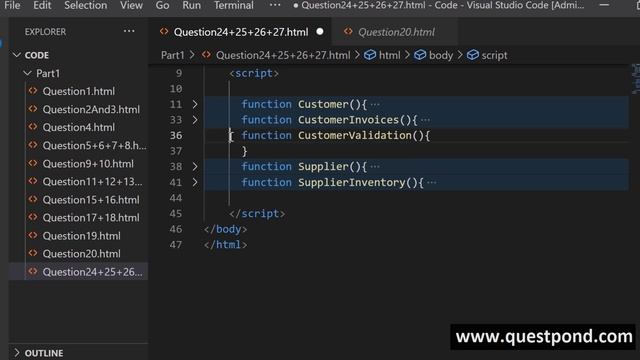Click the minimap at editor's right edge
This screenshot has height=360, width=640.
pos(635,79)
